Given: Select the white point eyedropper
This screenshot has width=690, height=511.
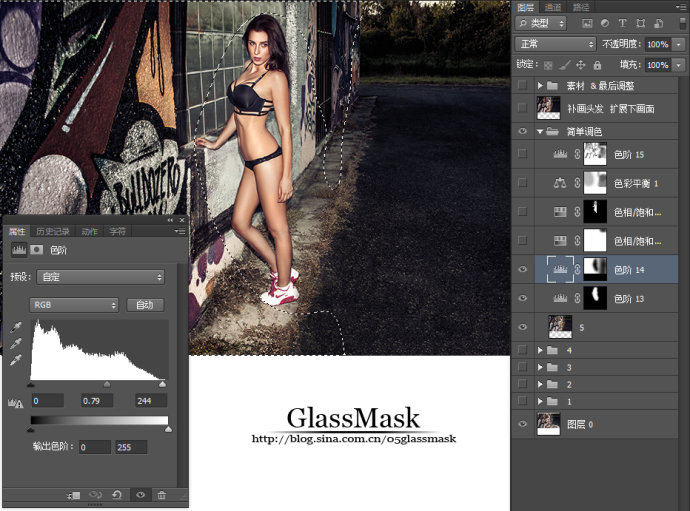Looking at the screenshot, I should (16, 360).
